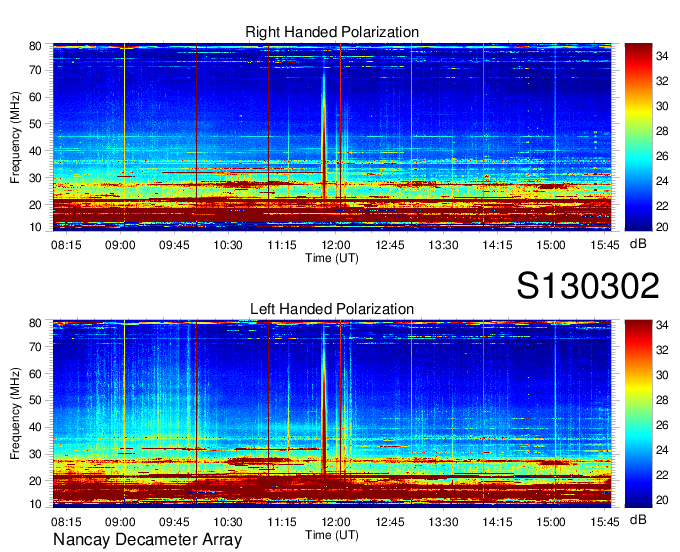The width and height of the screenshot is (680, 552).
Task: Click the '70' frequency tick of left-handed panel
Action: pyautogui.click(x=35, y=346)
